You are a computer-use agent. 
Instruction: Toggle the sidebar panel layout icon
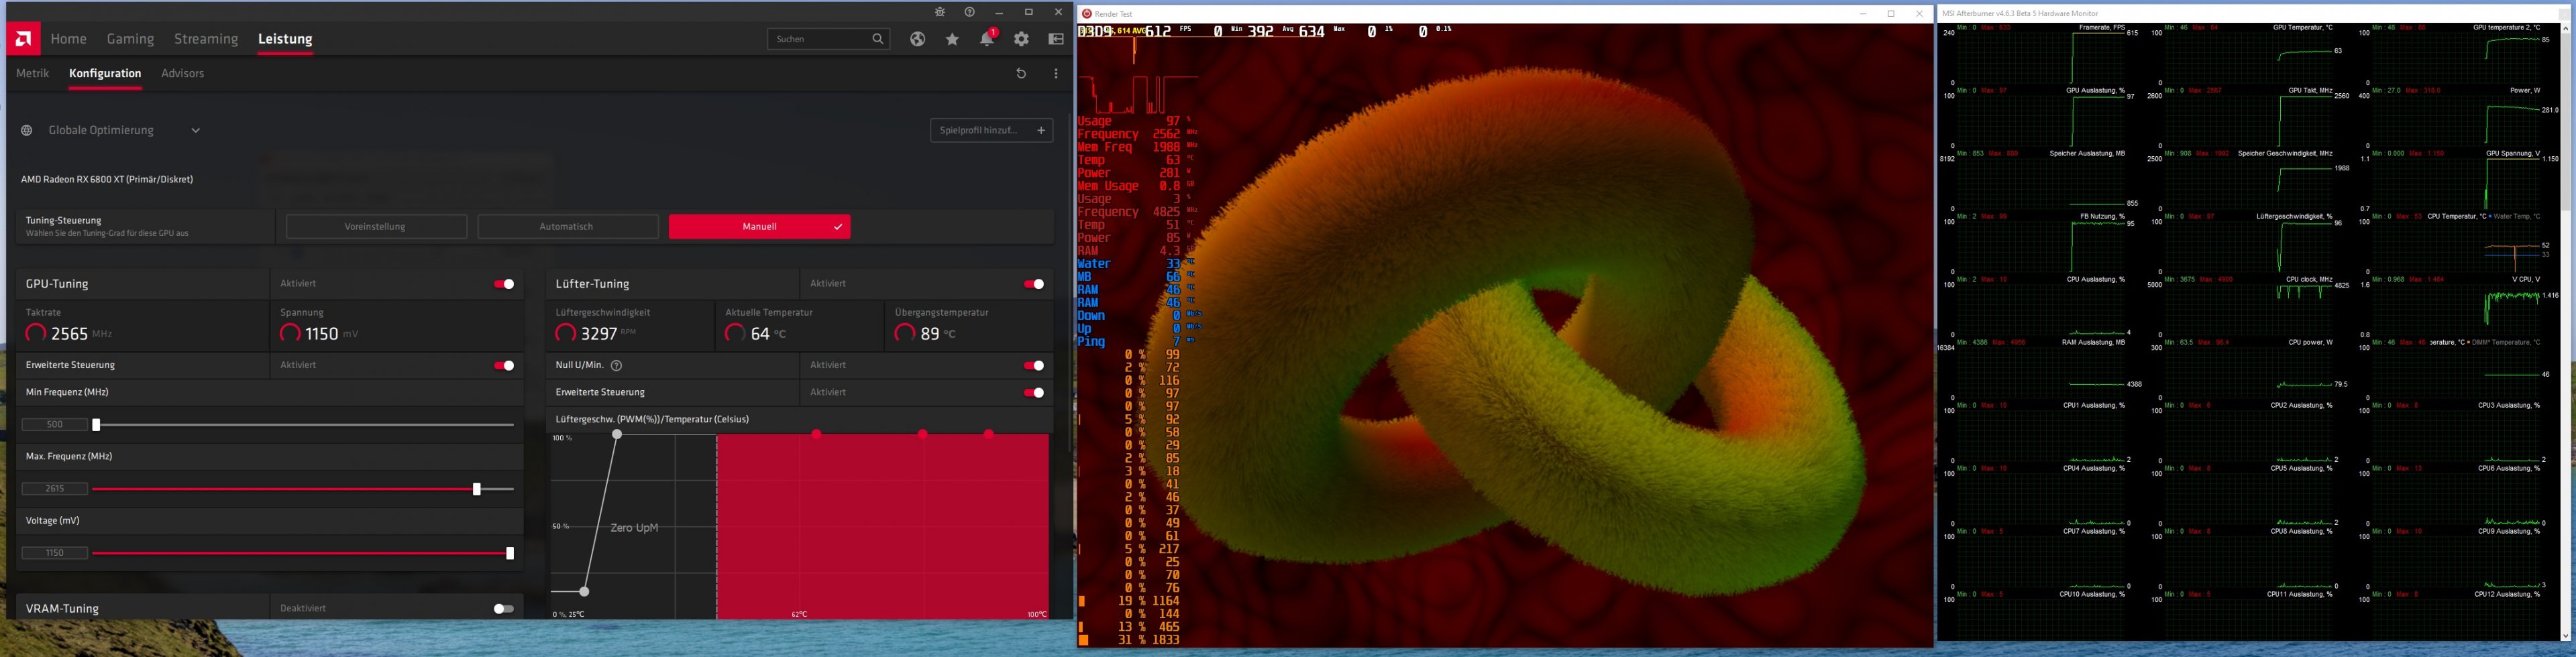[1056, 39]
